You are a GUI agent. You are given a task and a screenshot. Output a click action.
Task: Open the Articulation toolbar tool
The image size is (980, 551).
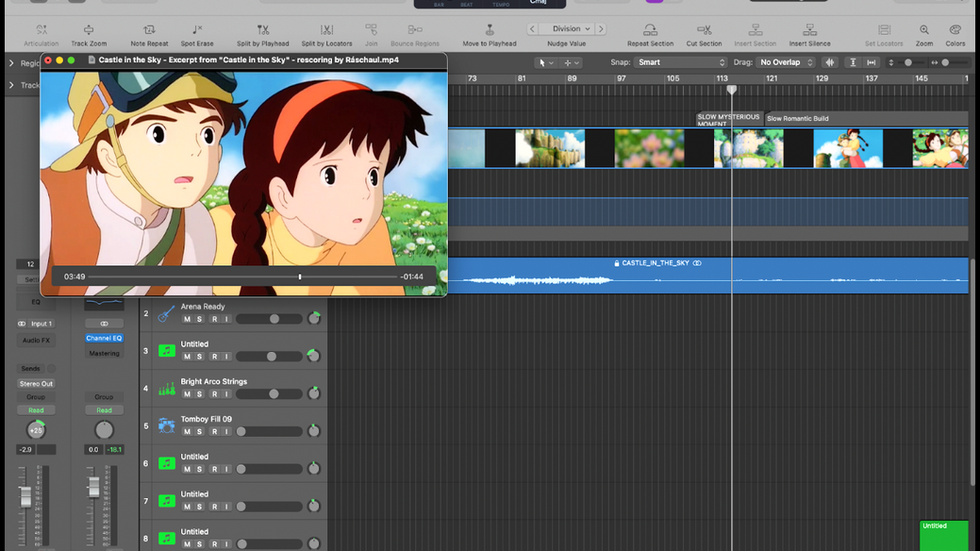41,30
